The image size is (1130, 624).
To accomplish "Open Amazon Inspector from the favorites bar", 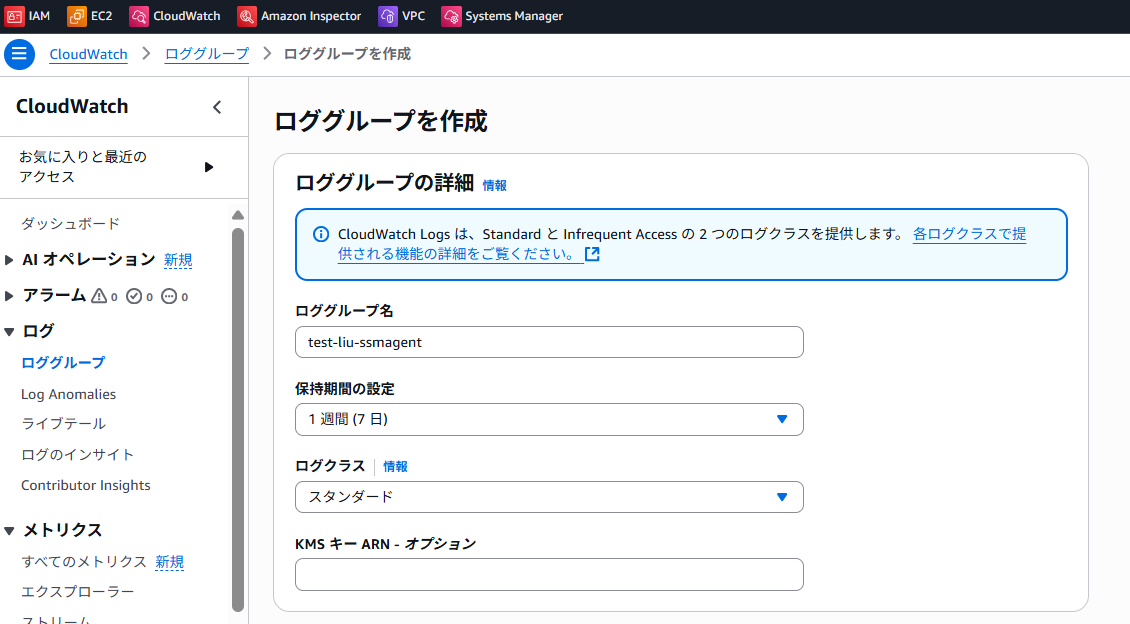I will [298, 16].
